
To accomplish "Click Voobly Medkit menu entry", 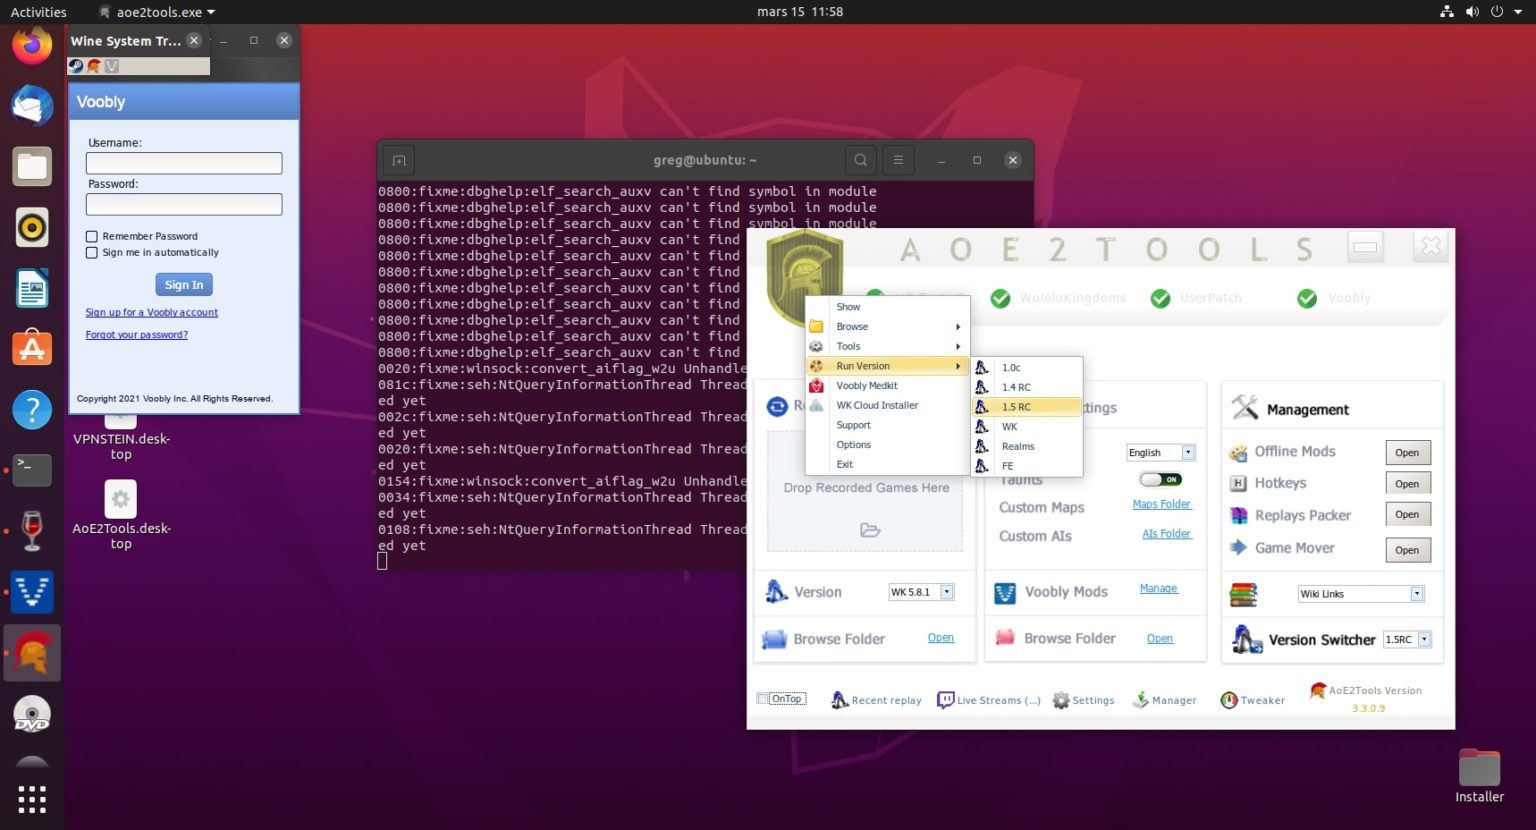I will coord(866,385).
